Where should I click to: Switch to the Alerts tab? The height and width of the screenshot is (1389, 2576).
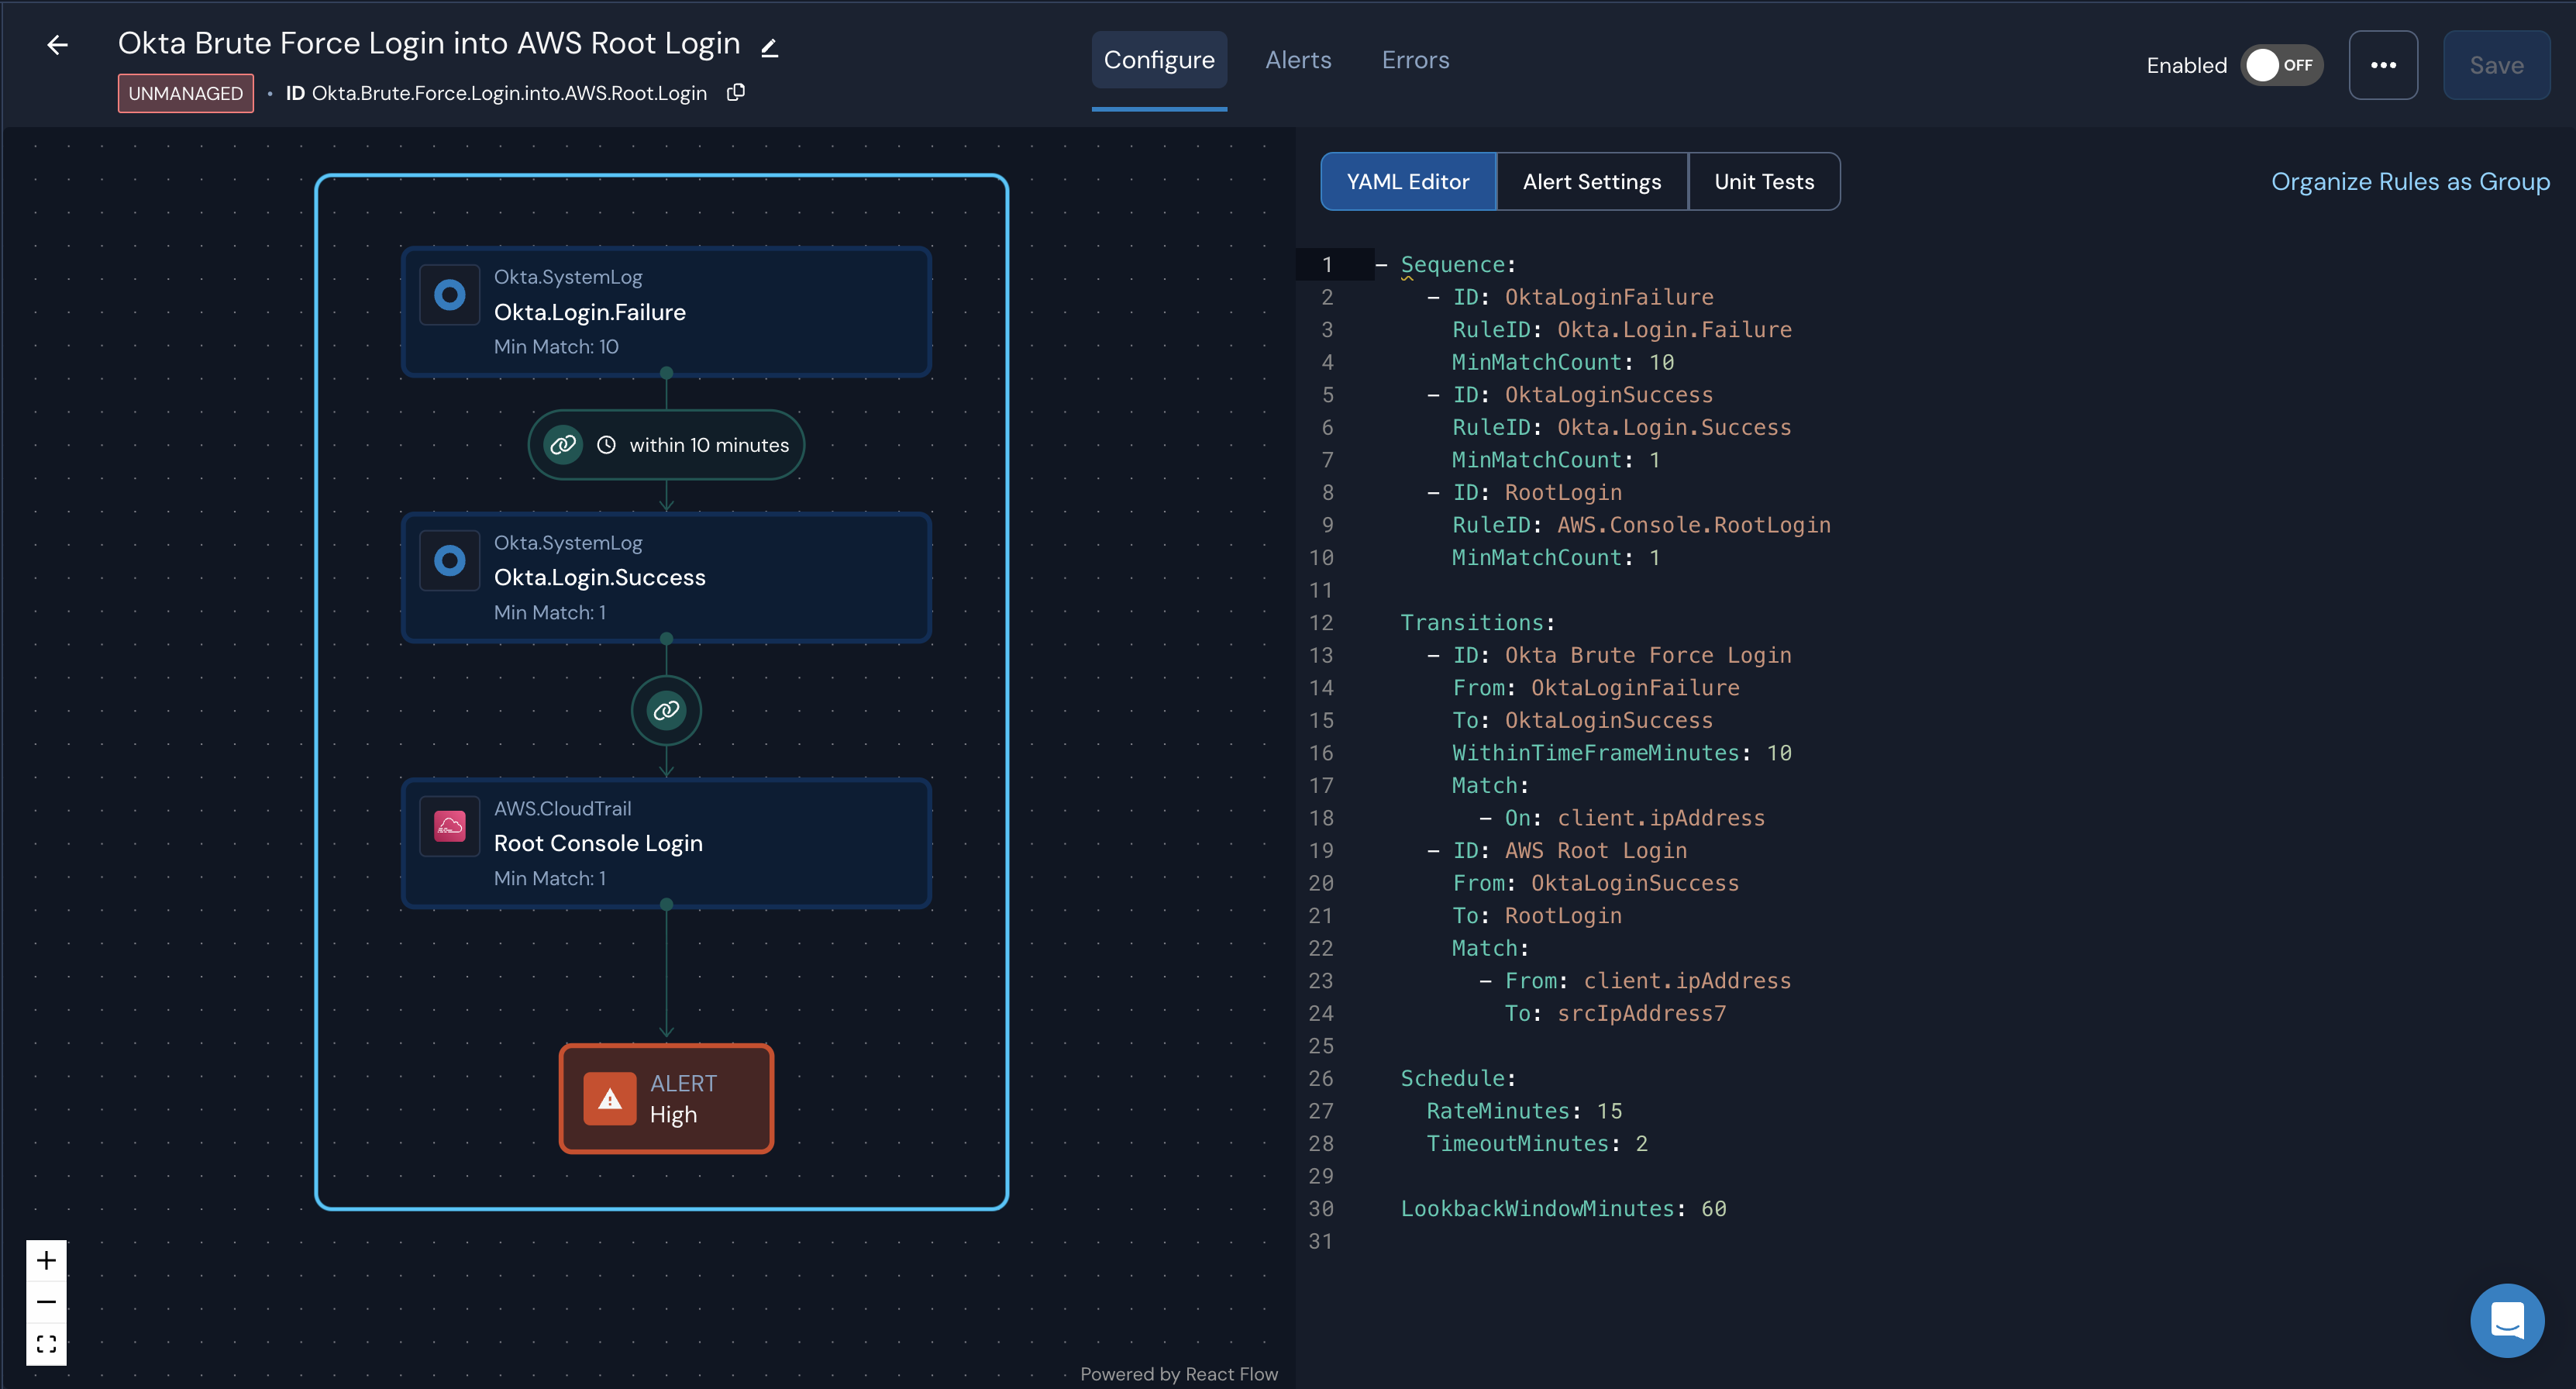pyautogui.click(x=1298, y=60)
